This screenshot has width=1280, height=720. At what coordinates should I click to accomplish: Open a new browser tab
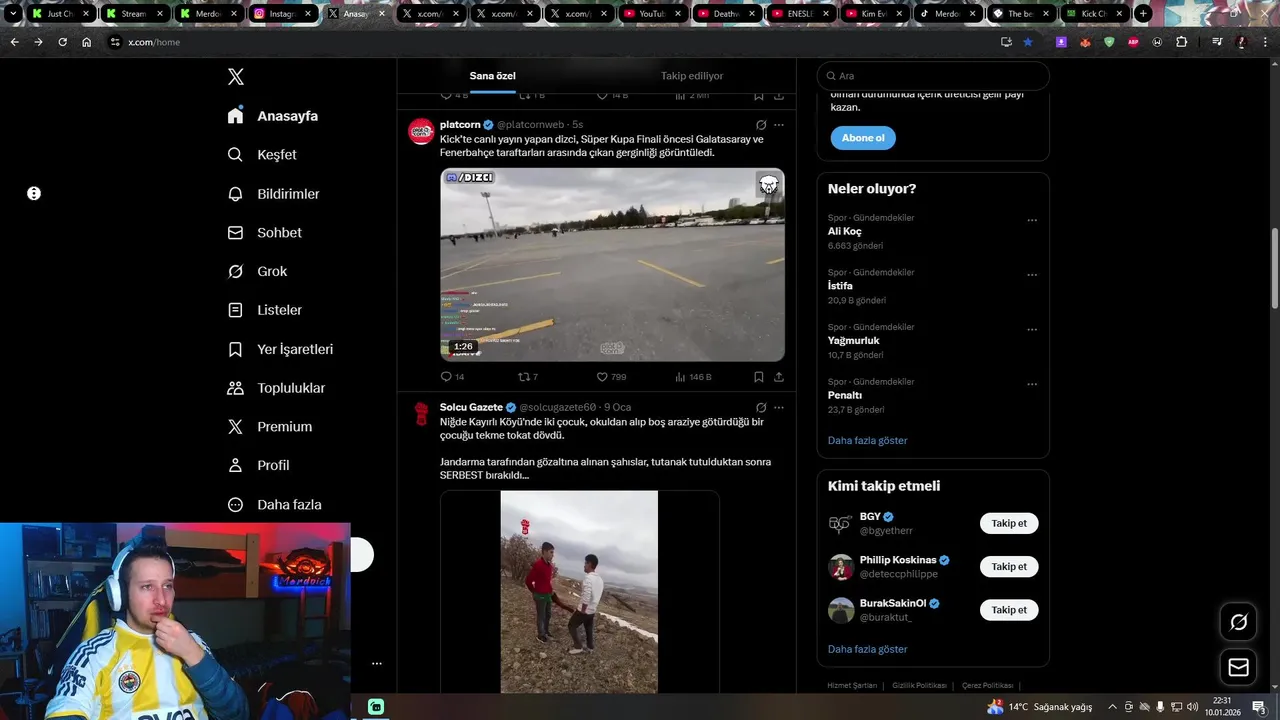1143,14
